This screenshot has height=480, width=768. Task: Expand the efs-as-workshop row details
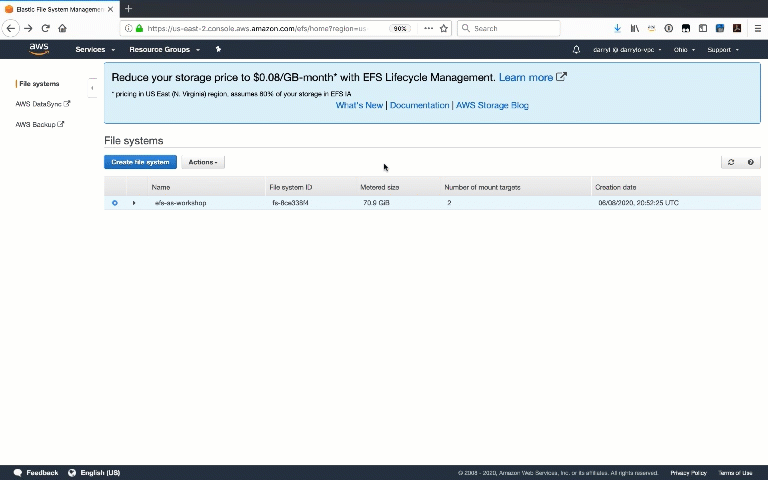(134, 203)
